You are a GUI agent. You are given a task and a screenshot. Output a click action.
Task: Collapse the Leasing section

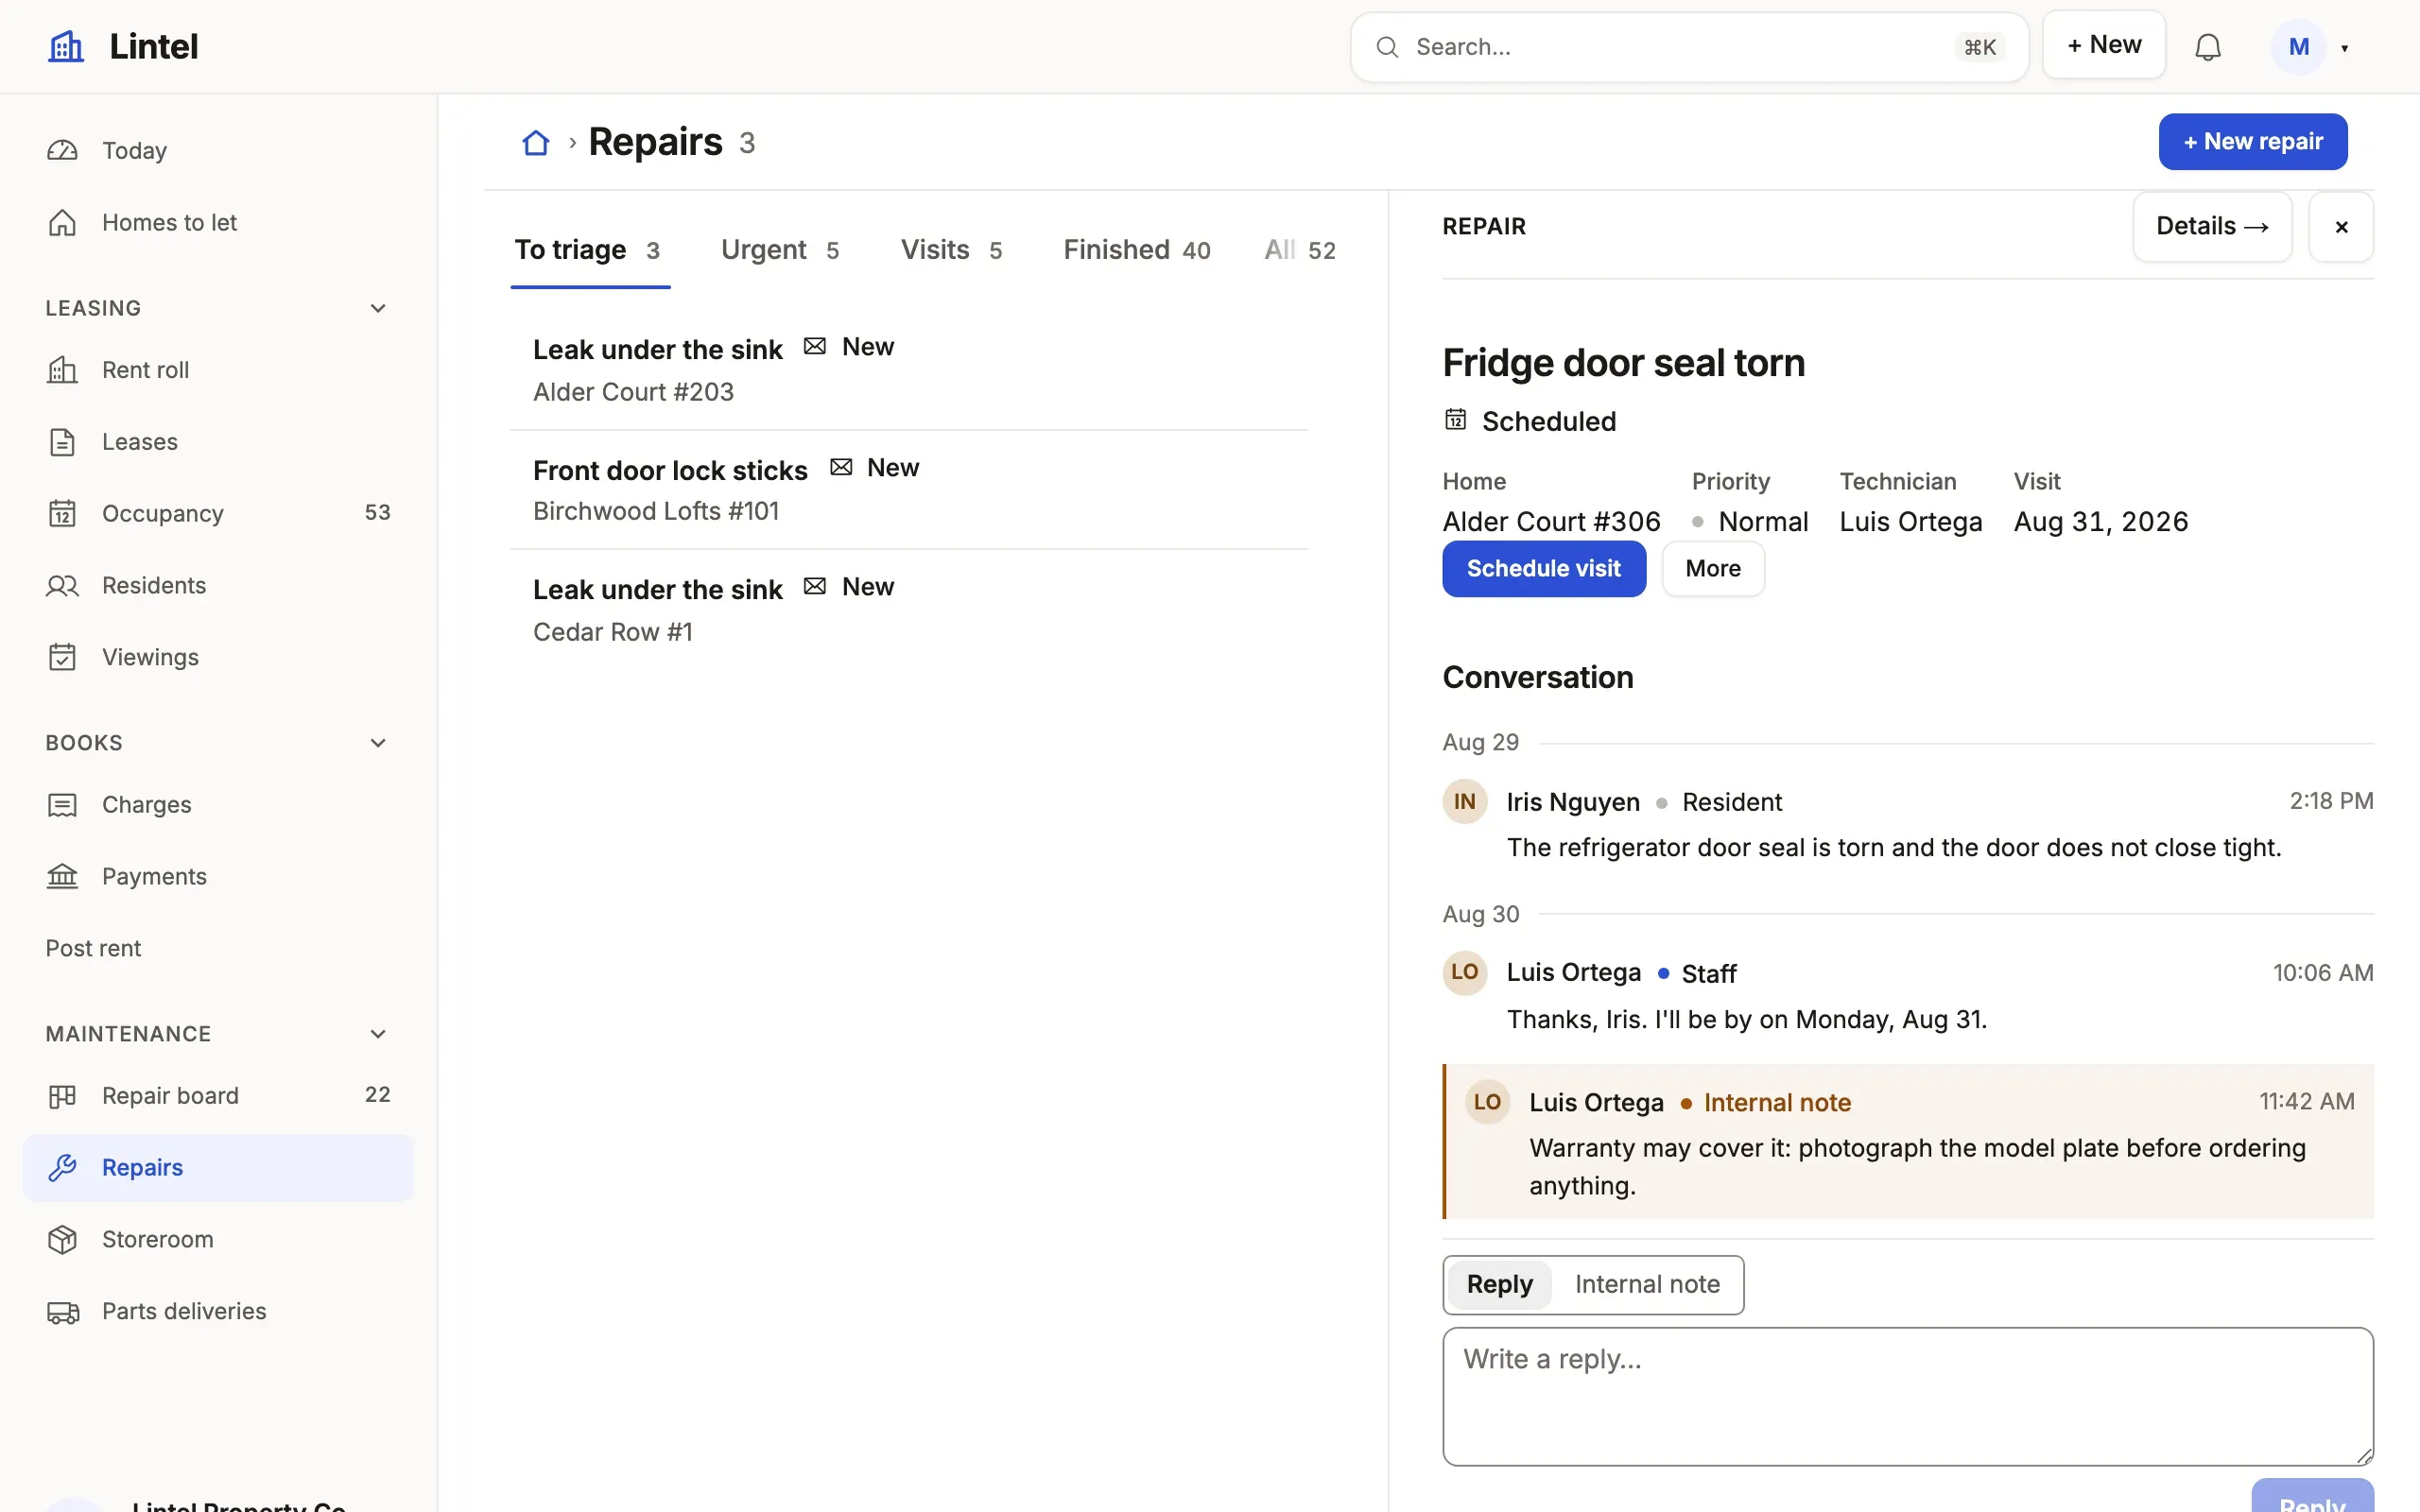click(x=378, y=308)
